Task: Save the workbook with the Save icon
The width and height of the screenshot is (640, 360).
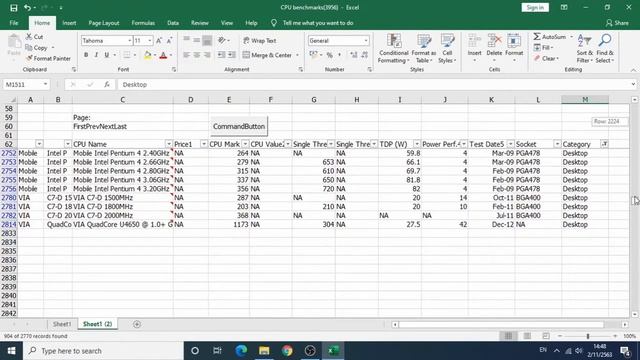Action: tap(13, 8)
